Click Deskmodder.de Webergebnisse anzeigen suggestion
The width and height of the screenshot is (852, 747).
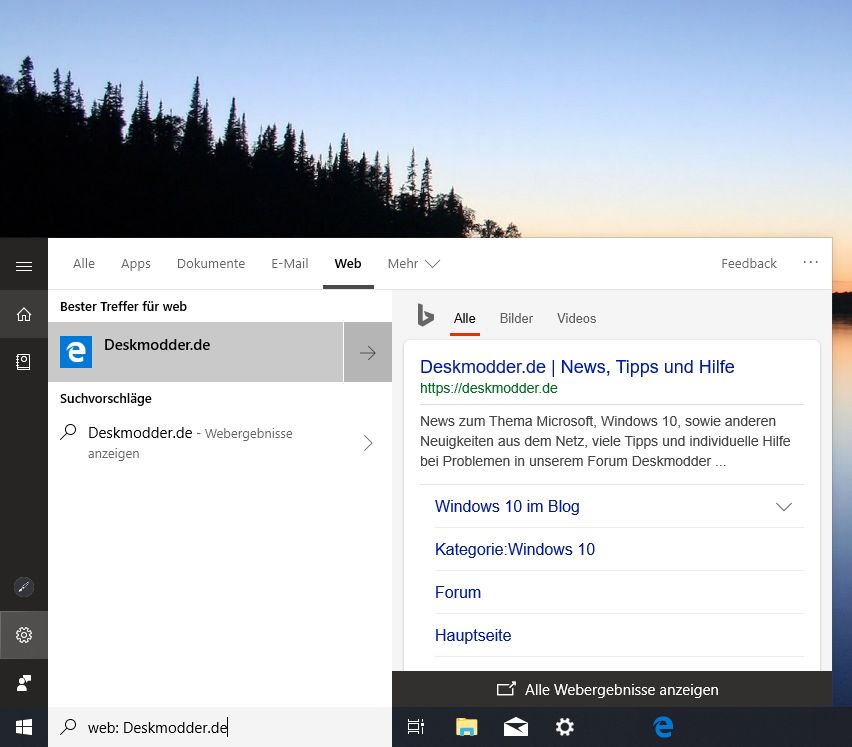220,443
